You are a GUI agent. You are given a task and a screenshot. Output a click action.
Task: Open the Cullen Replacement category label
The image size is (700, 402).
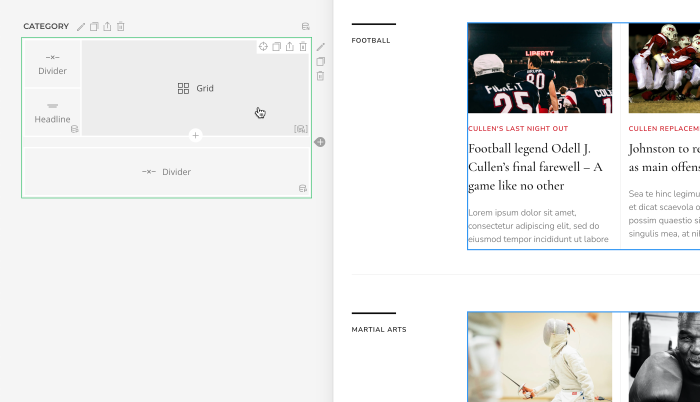[x=664, y=129]
